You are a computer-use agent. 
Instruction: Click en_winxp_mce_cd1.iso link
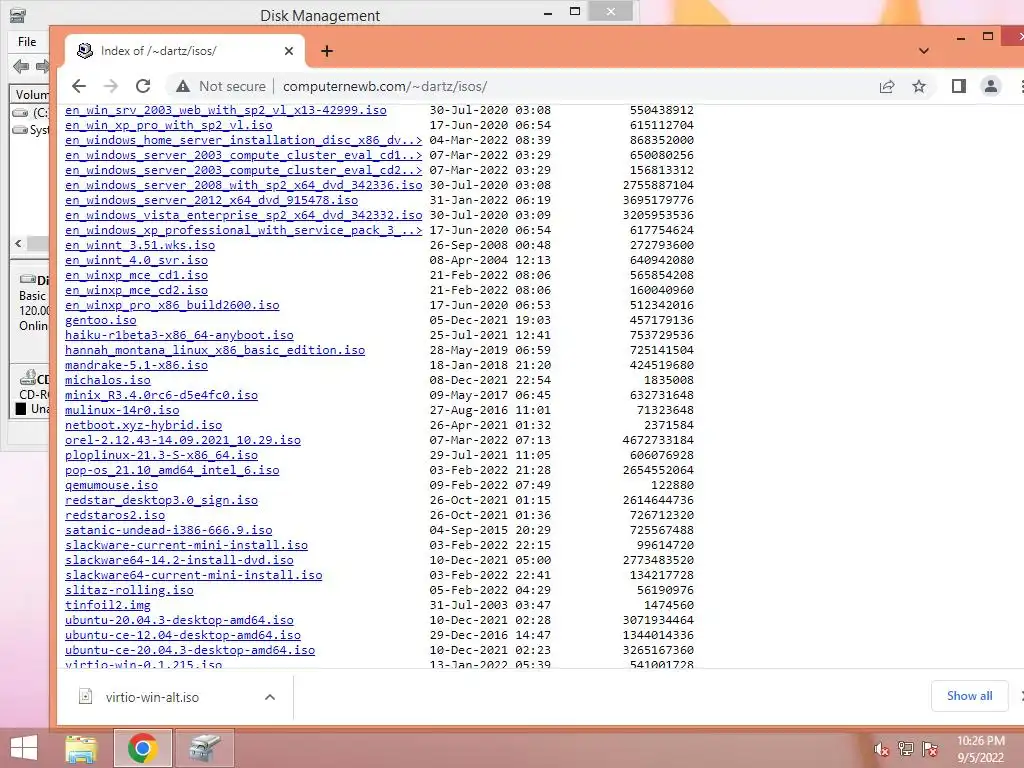click(136, 276)
